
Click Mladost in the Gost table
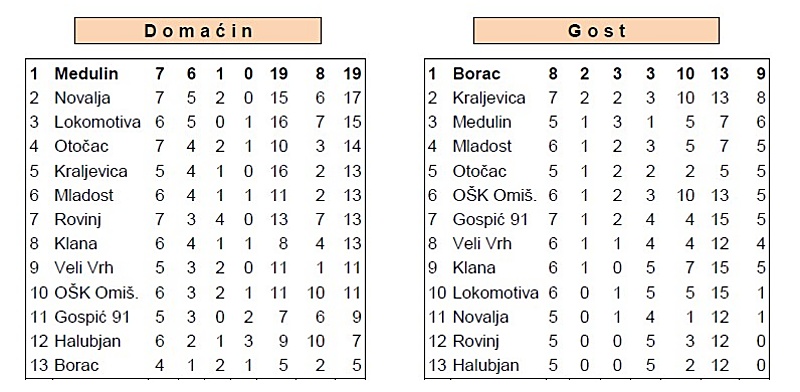(482, 147)
